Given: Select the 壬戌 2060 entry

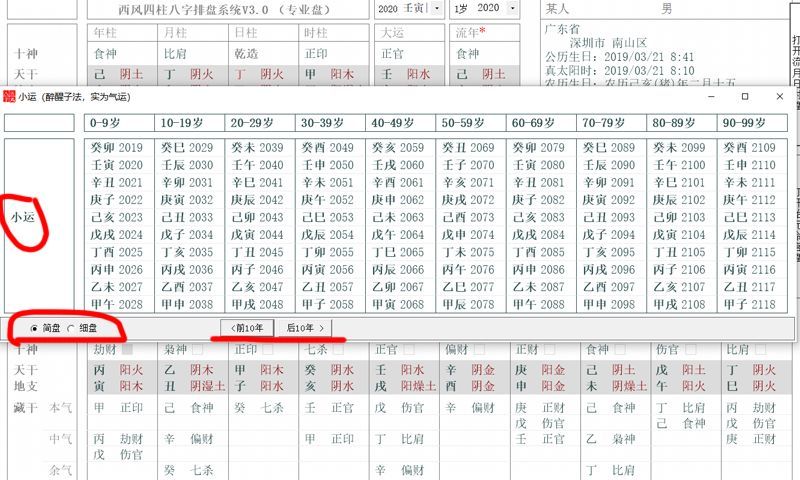Looking at the screenshot, I should [398, 165].
